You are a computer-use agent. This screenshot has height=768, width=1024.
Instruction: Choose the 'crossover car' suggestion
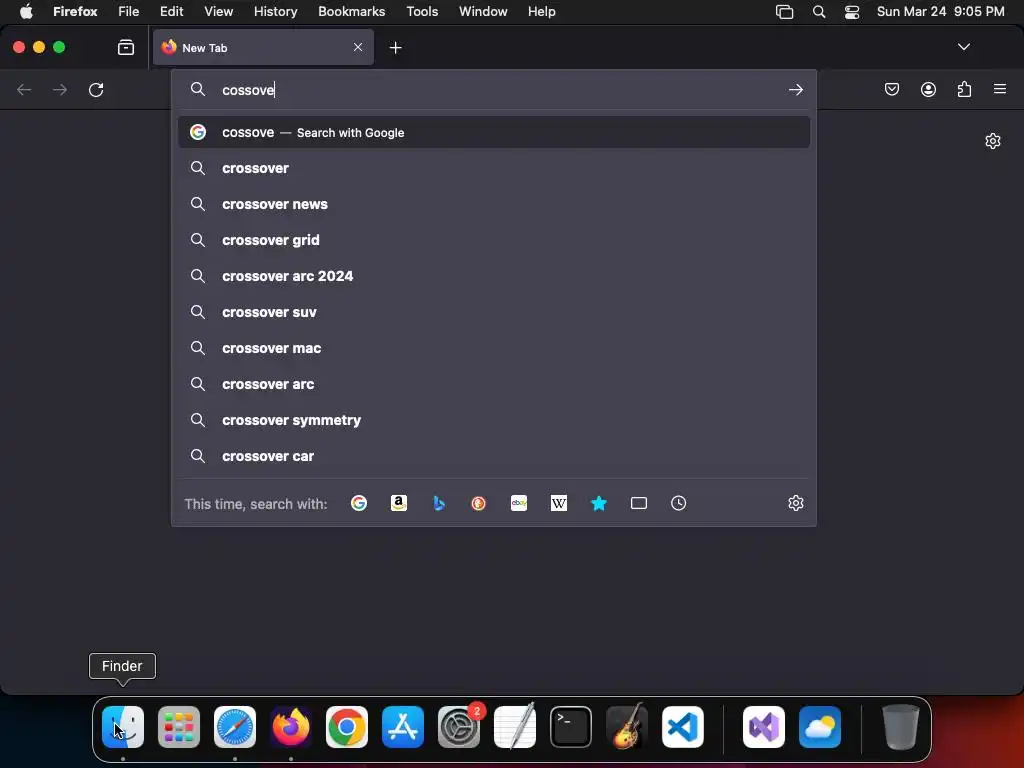(x=494, y=456)
